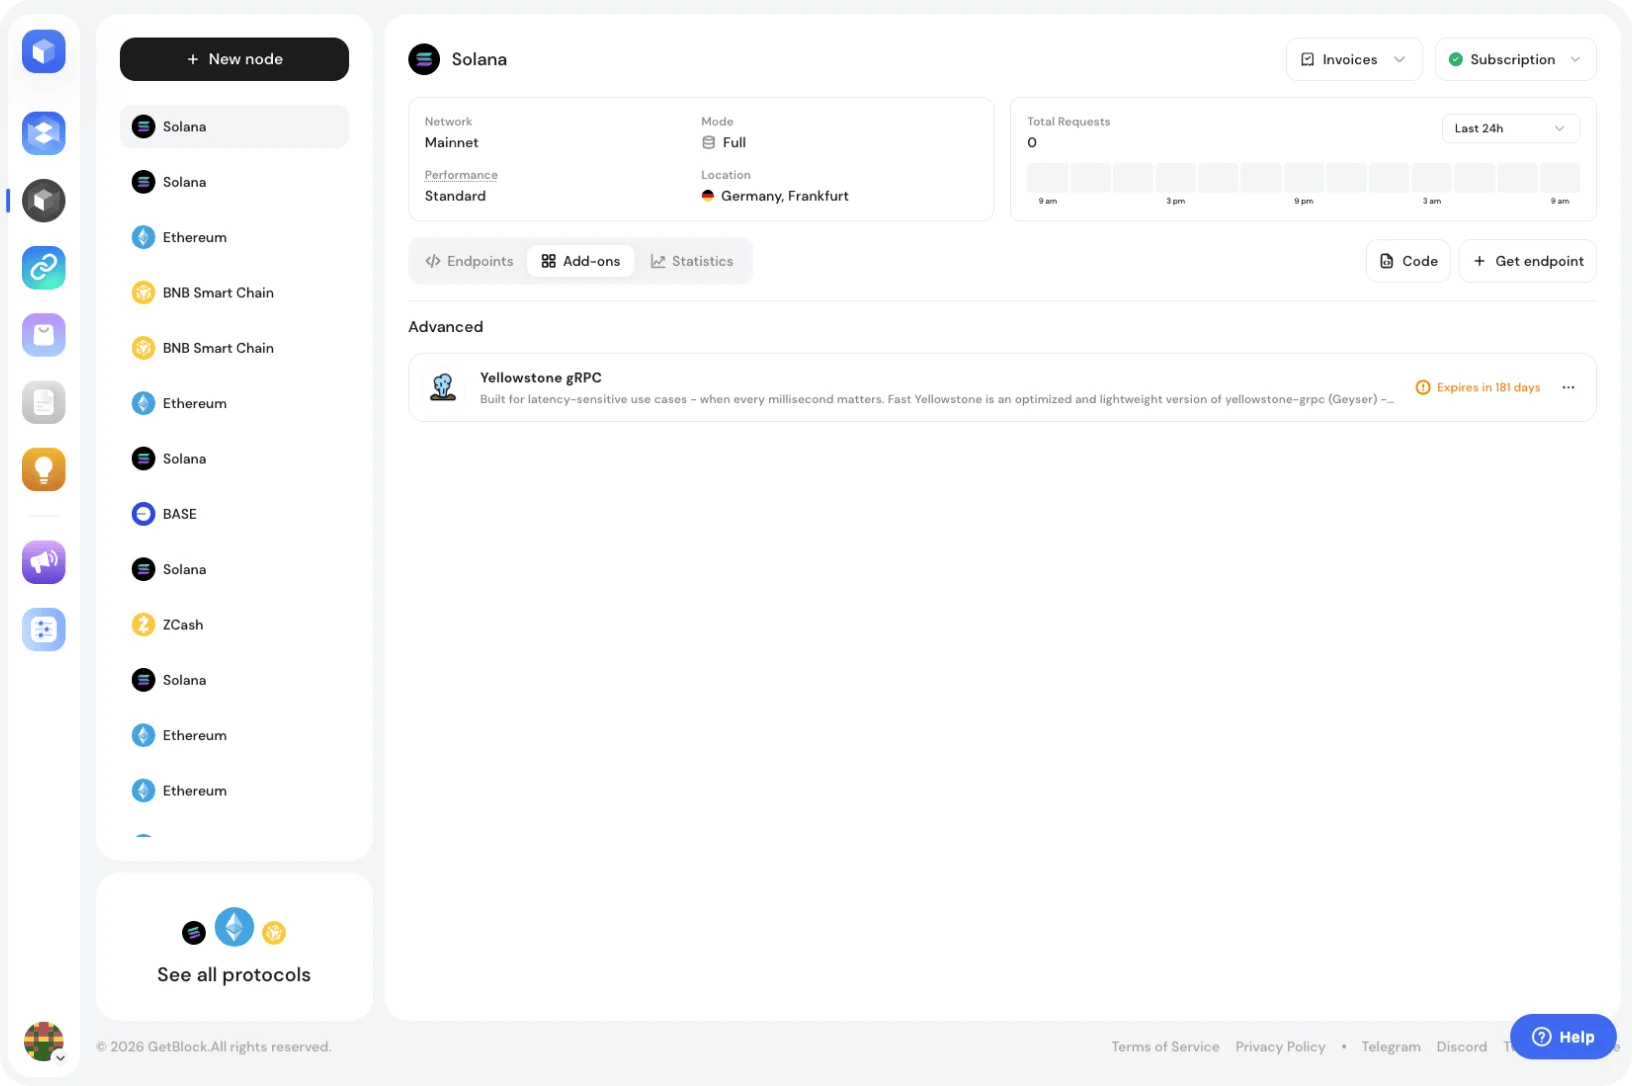Click See all protocols
Image resolution: width=1632 pixels, height=1086 pixels.
coord(233,974)
